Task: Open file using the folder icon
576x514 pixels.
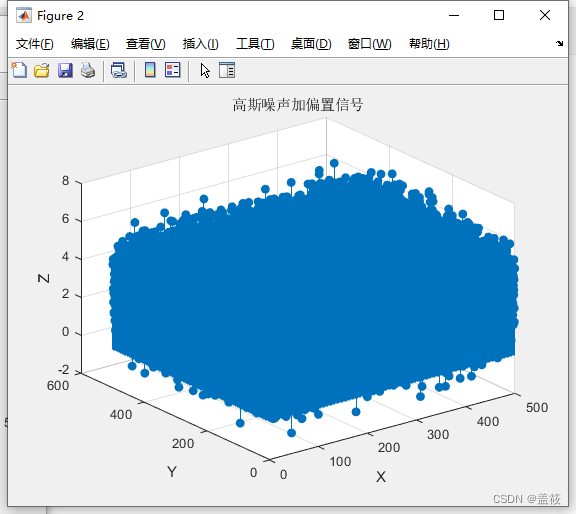Action: tap(42, 70)
